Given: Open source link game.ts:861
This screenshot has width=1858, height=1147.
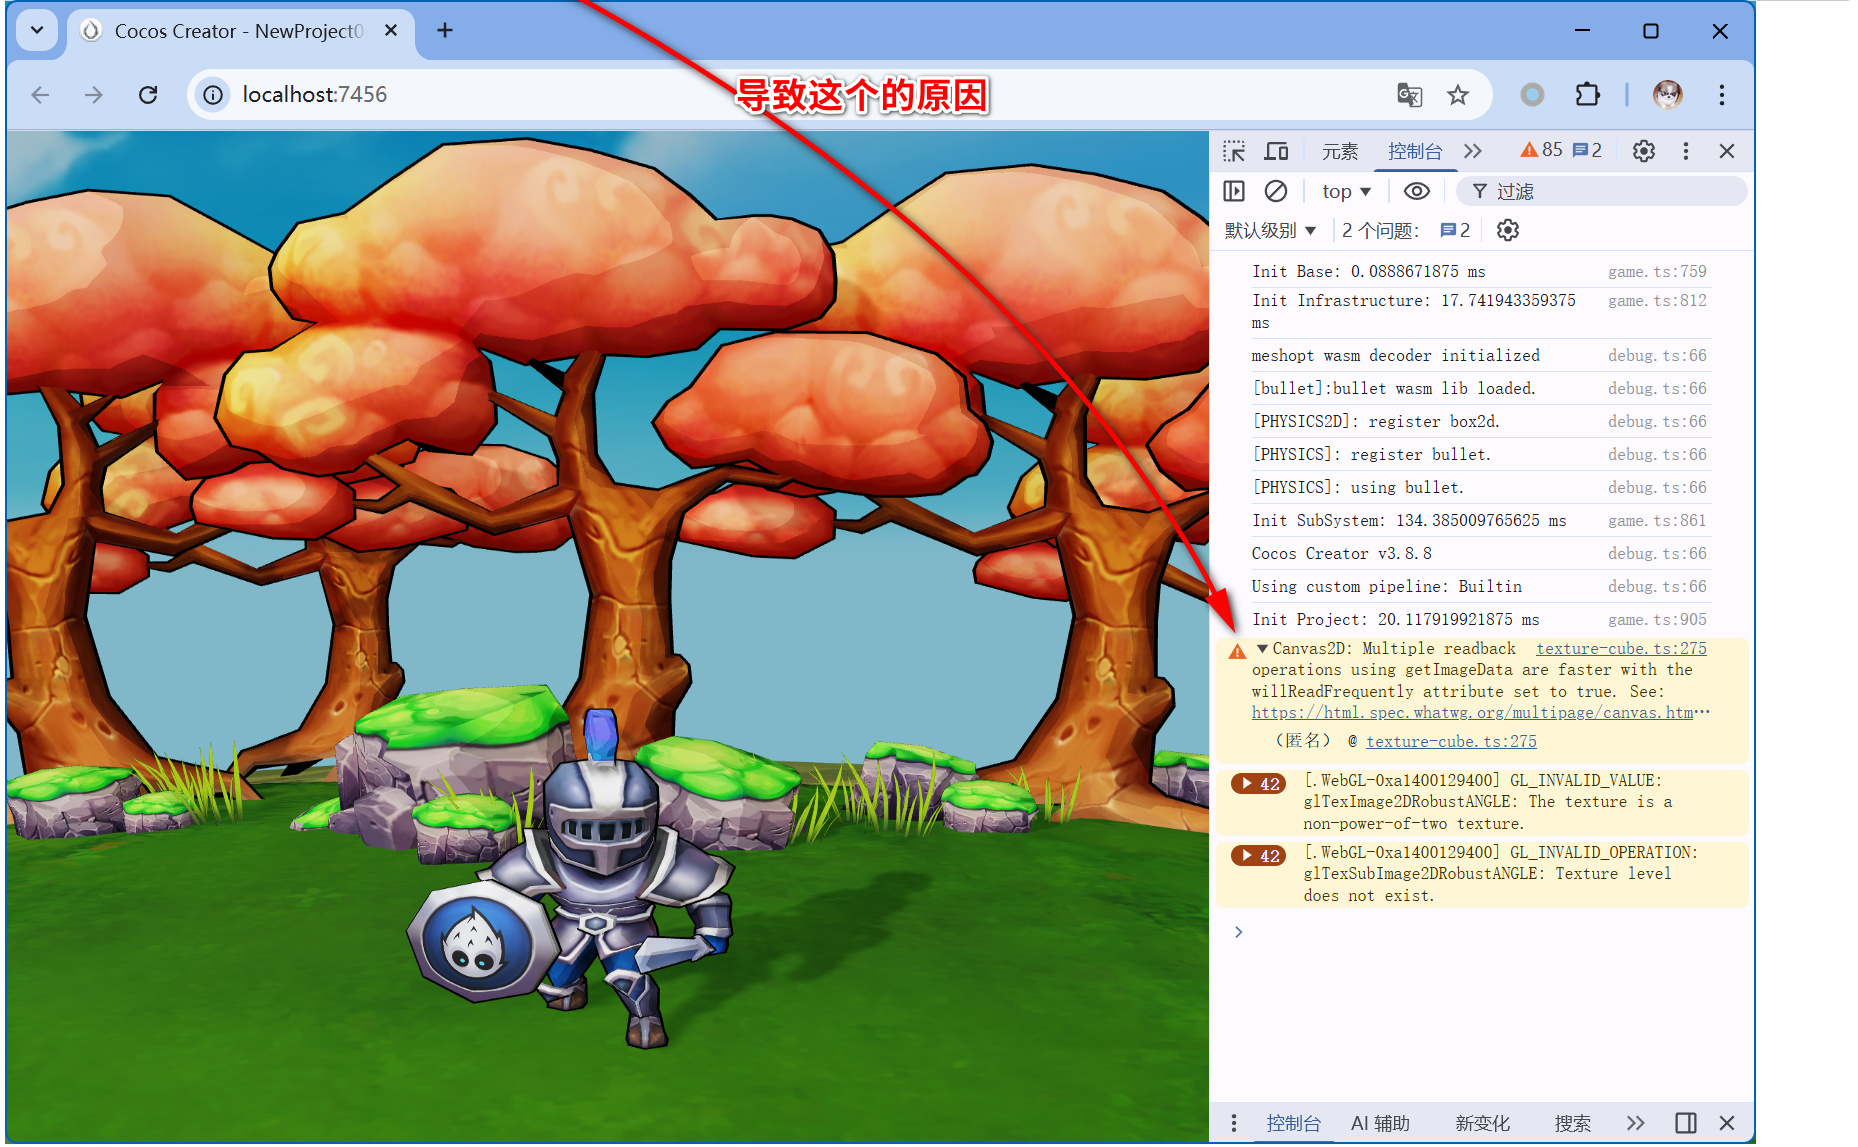Looking at the screenshot, I should pyautogui.click(x=1657, y=521).
